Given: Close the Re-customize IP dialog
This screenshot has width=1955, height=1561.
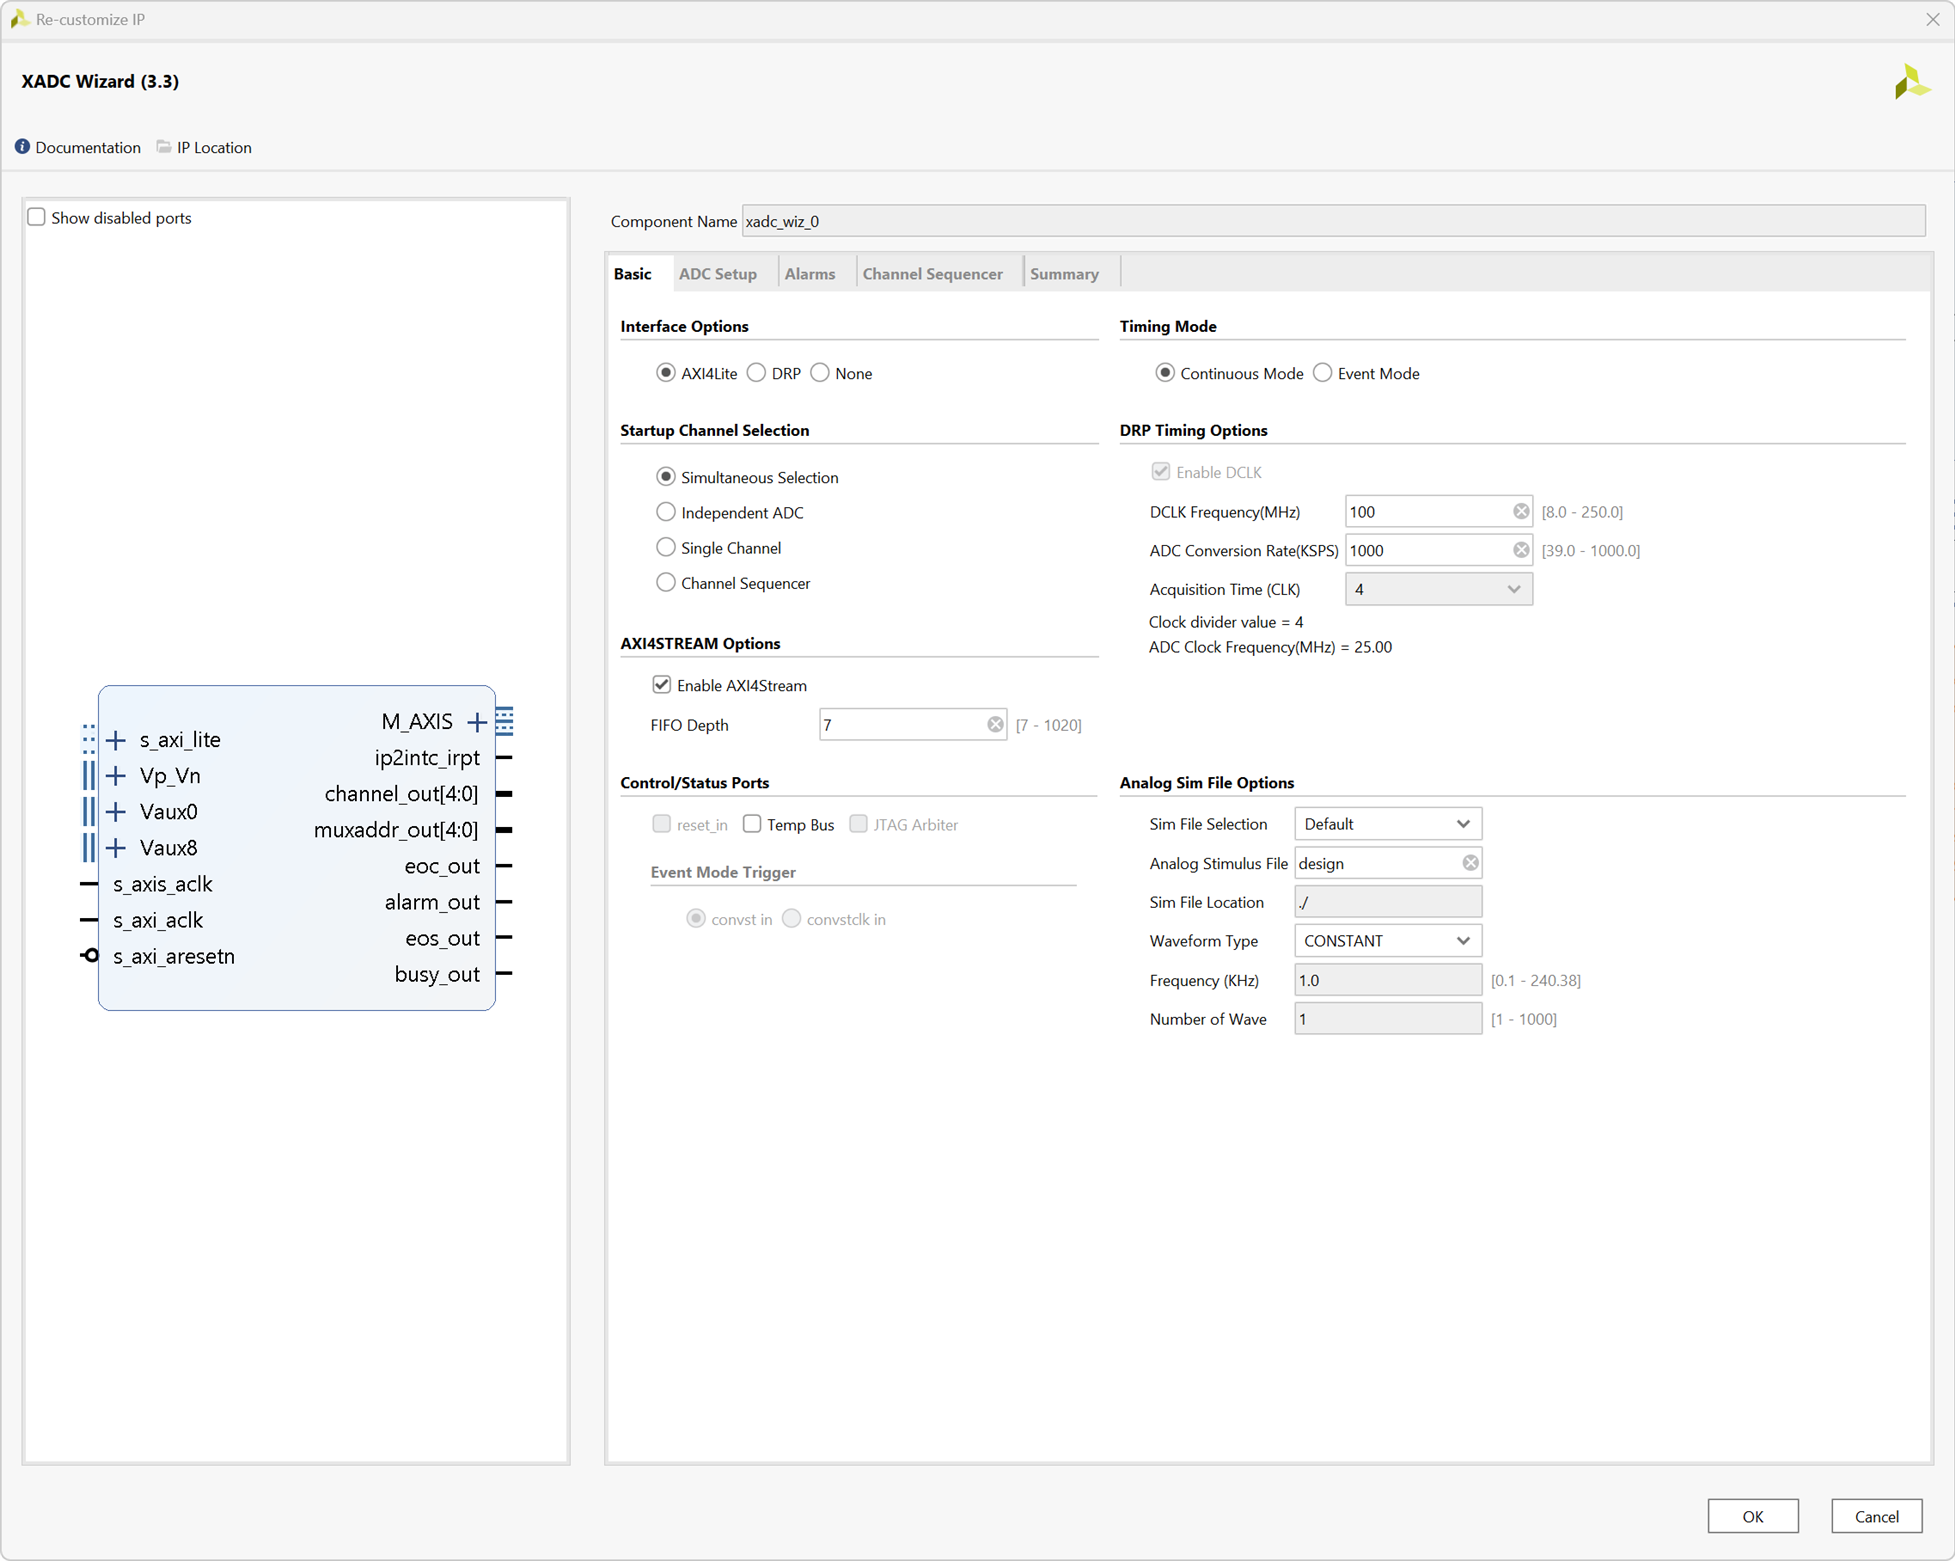Looking at the screenshot, I should pyautogui.click(x=1932, y=19).
